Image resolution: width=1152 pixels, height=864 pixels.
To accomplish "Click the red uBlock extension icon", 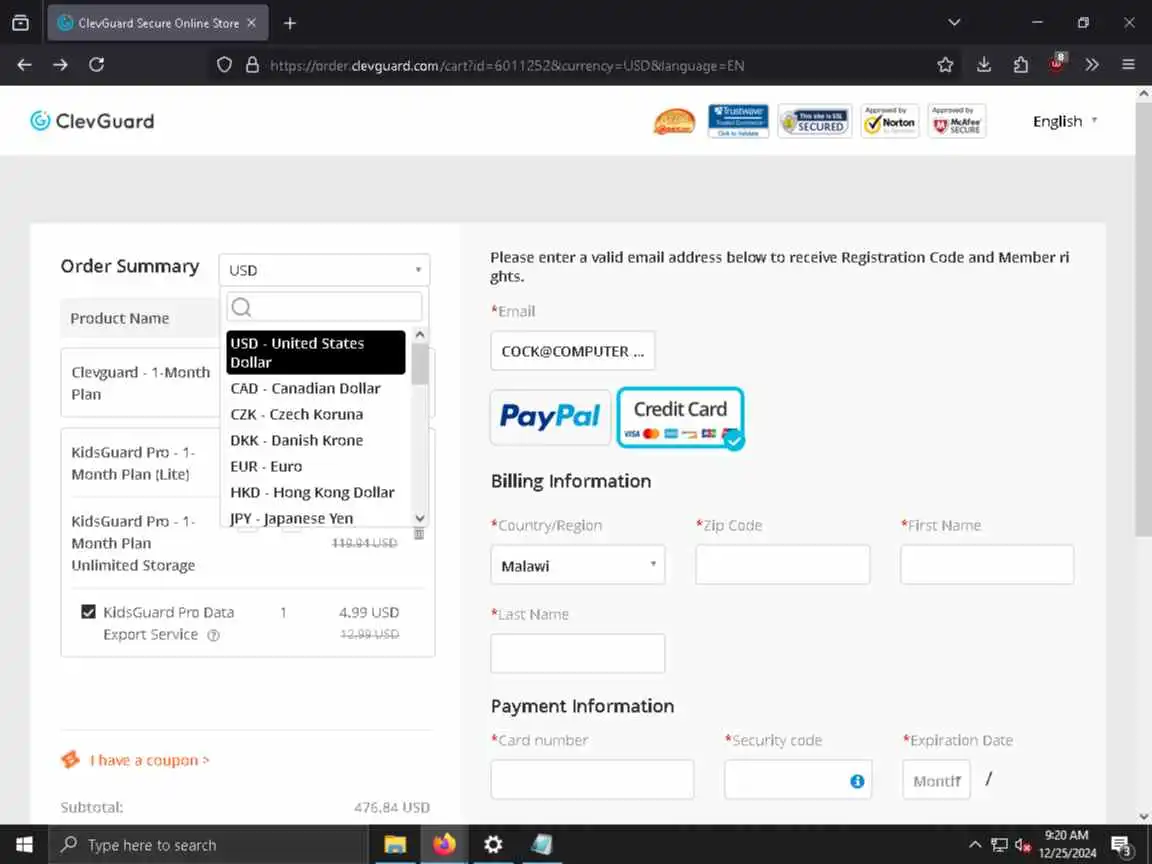I will (1057, 63).
